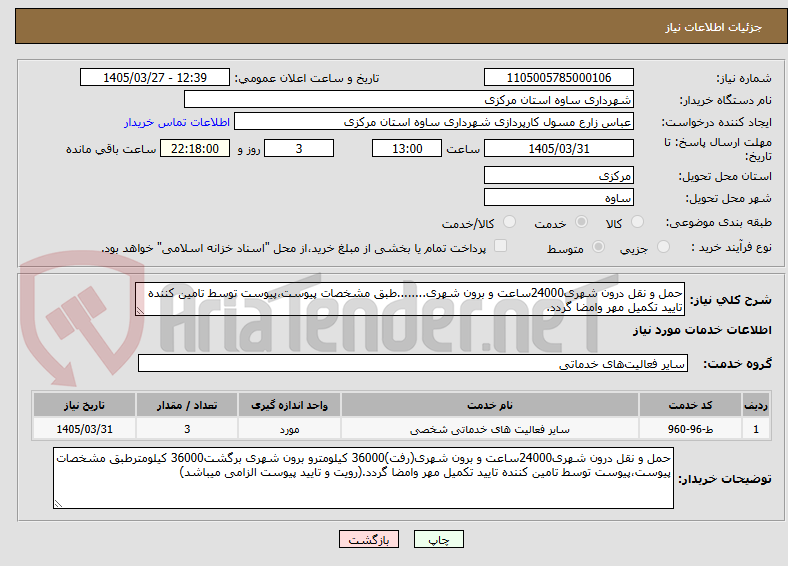
Task: Select the کالا/خدمت radio button
Action: pyautogui.click(x=510, y=222)
